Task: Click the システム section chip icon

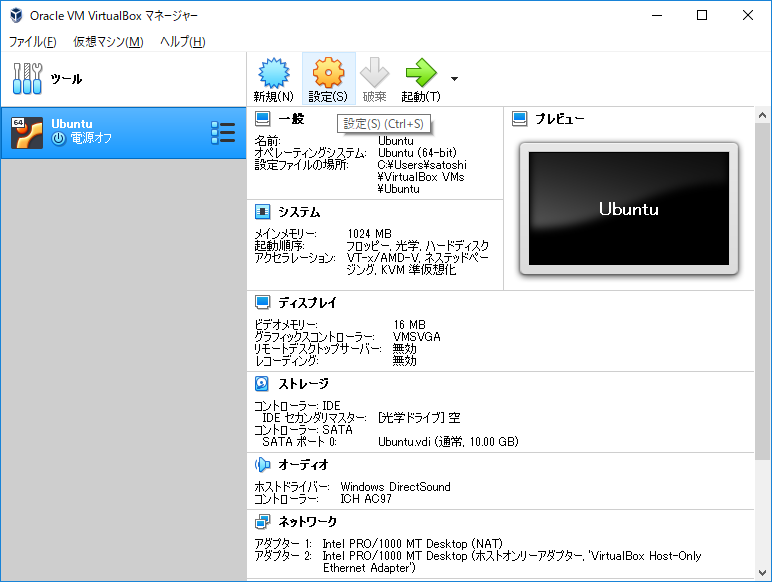Action: 262,212
